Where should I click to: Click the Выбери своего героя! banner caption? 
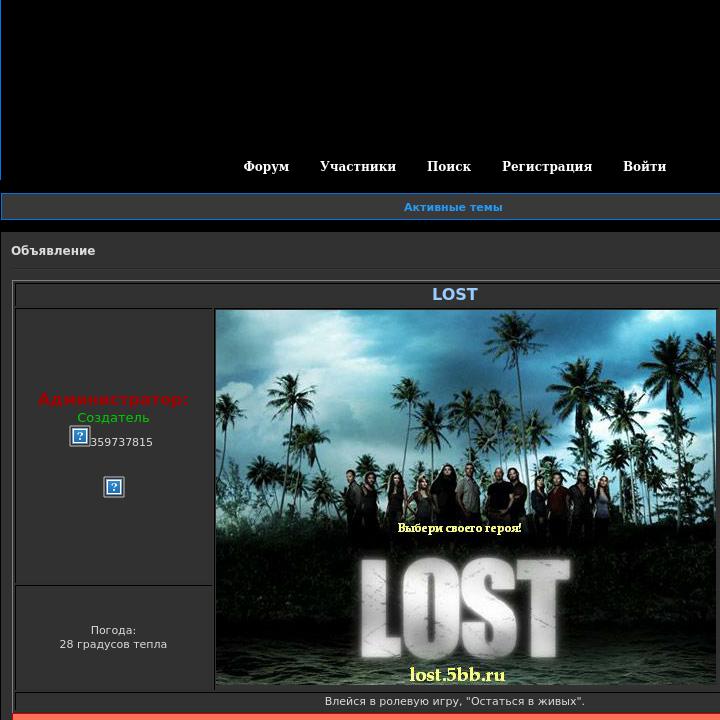click(459, 528)
